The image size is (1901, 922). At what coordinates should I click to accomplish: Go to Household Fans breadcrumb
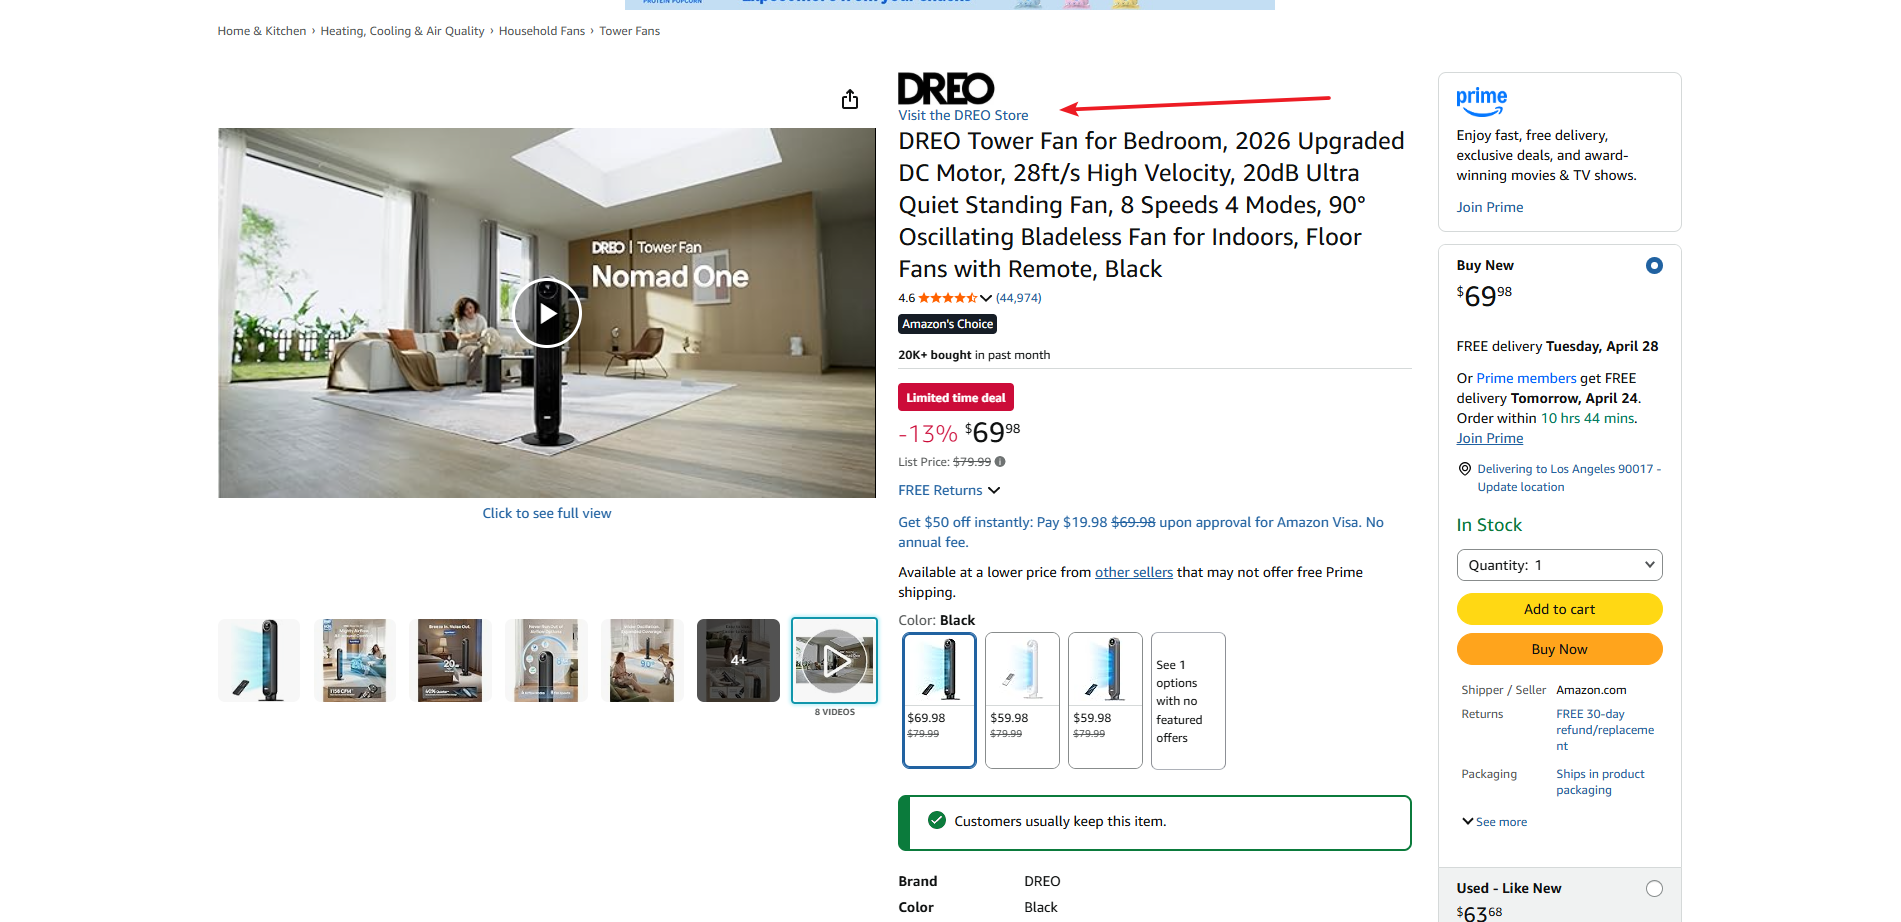click(x=542, y=31)
